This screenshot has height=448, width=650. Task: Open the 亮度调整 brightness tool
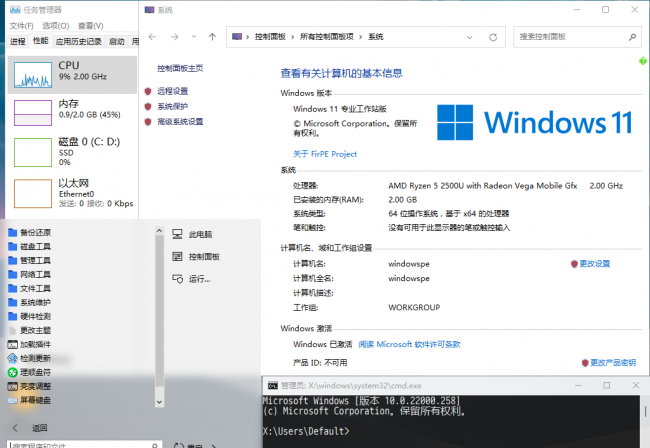(29, 386)
